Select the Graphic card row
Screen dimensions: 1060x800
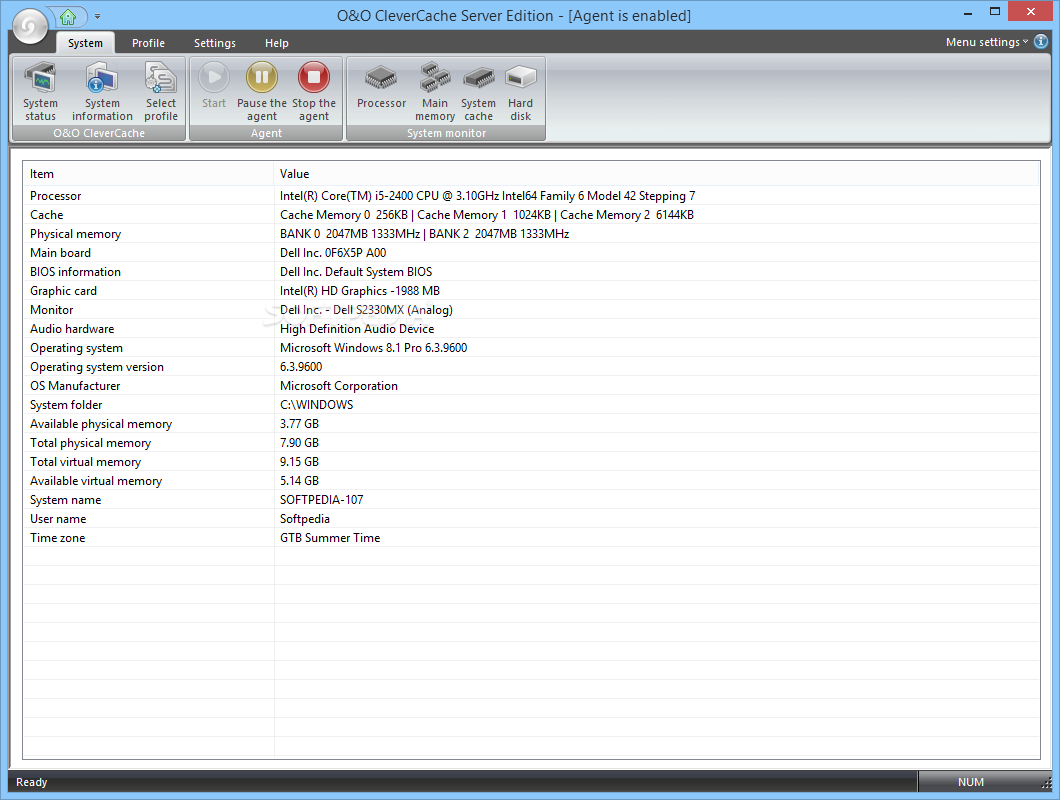click(x=531, y=290)
